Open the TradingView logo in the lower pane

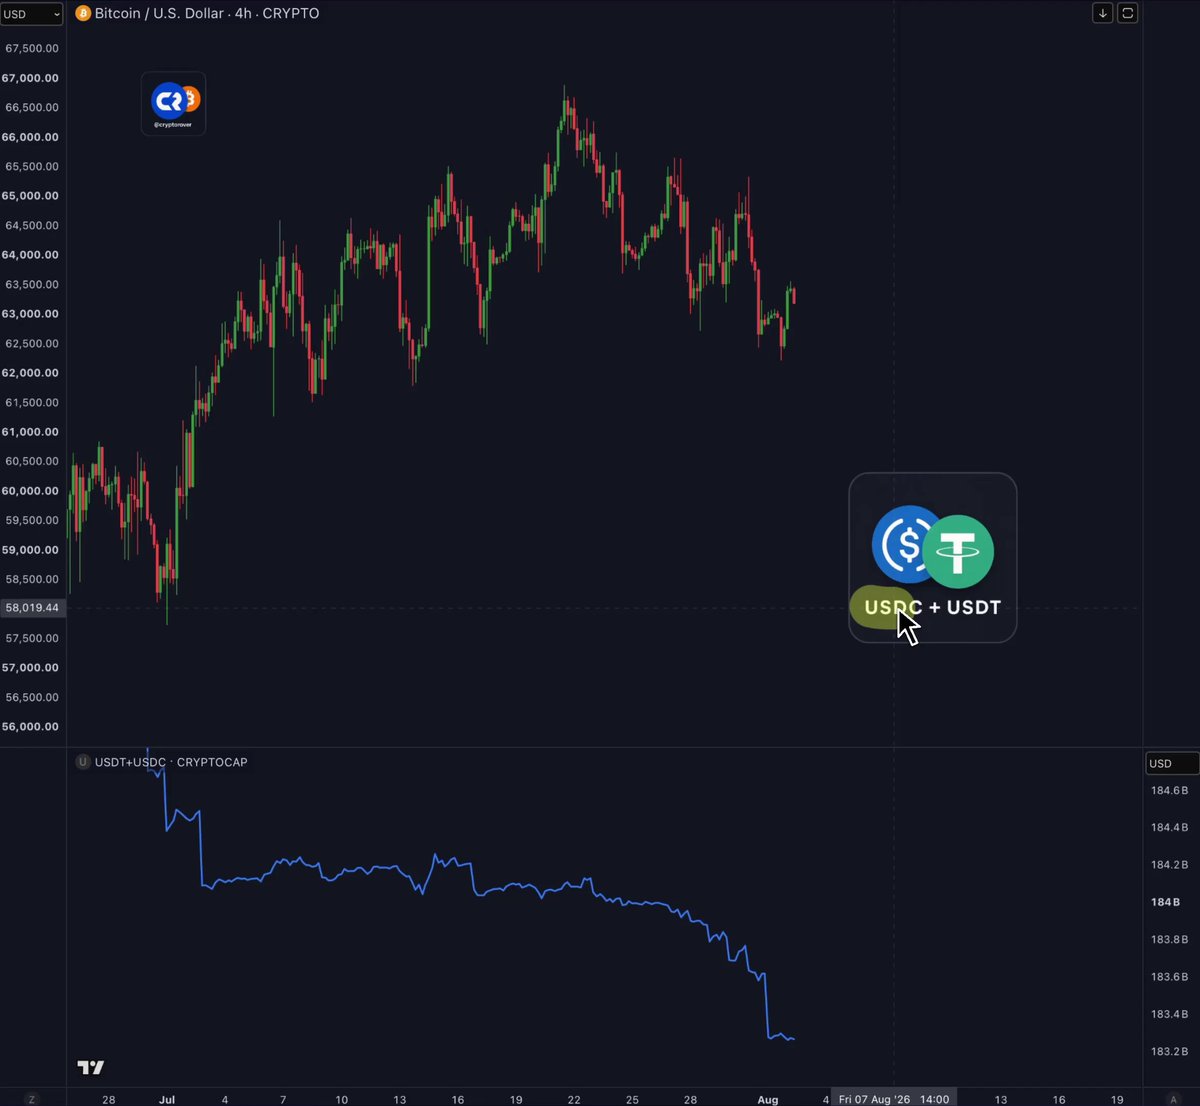point(90,1067)
